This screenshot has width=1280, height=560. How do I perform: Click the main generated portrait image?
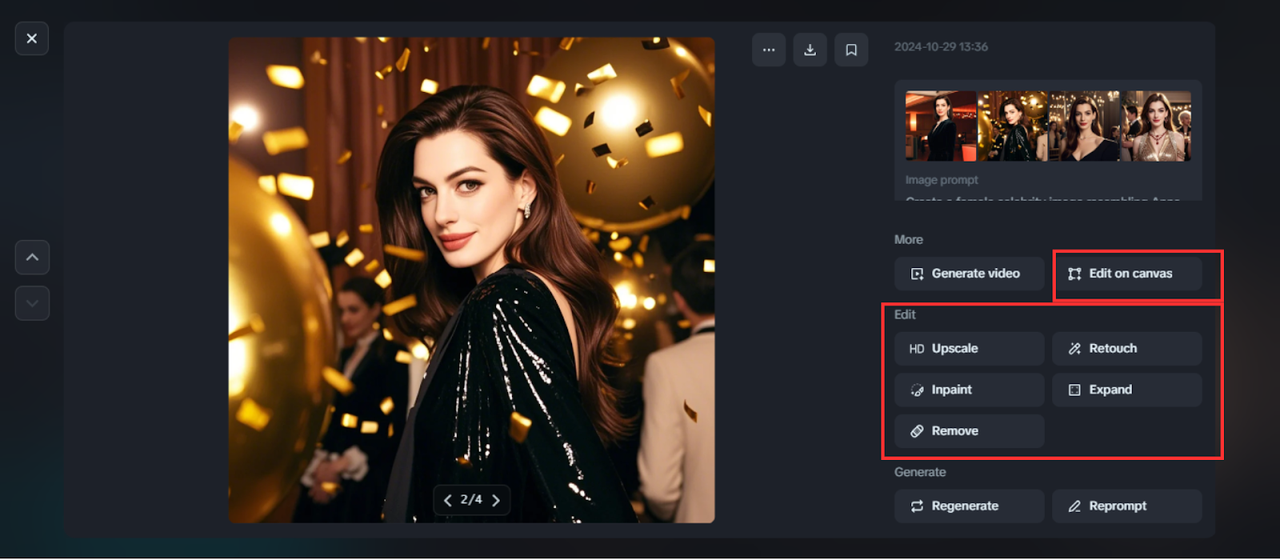[472, 280]
